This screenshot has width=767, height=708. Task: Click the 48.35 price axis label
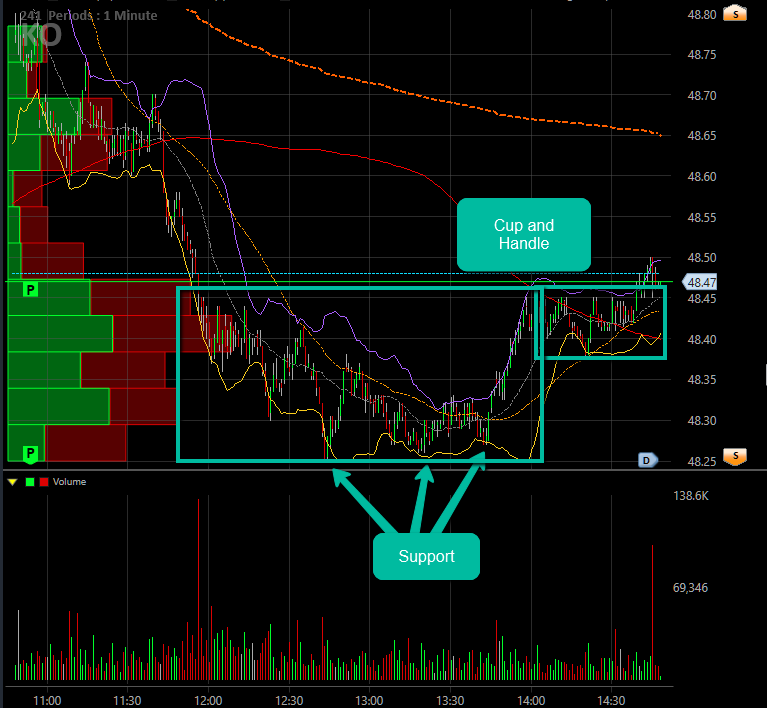(x=701, y=380)
